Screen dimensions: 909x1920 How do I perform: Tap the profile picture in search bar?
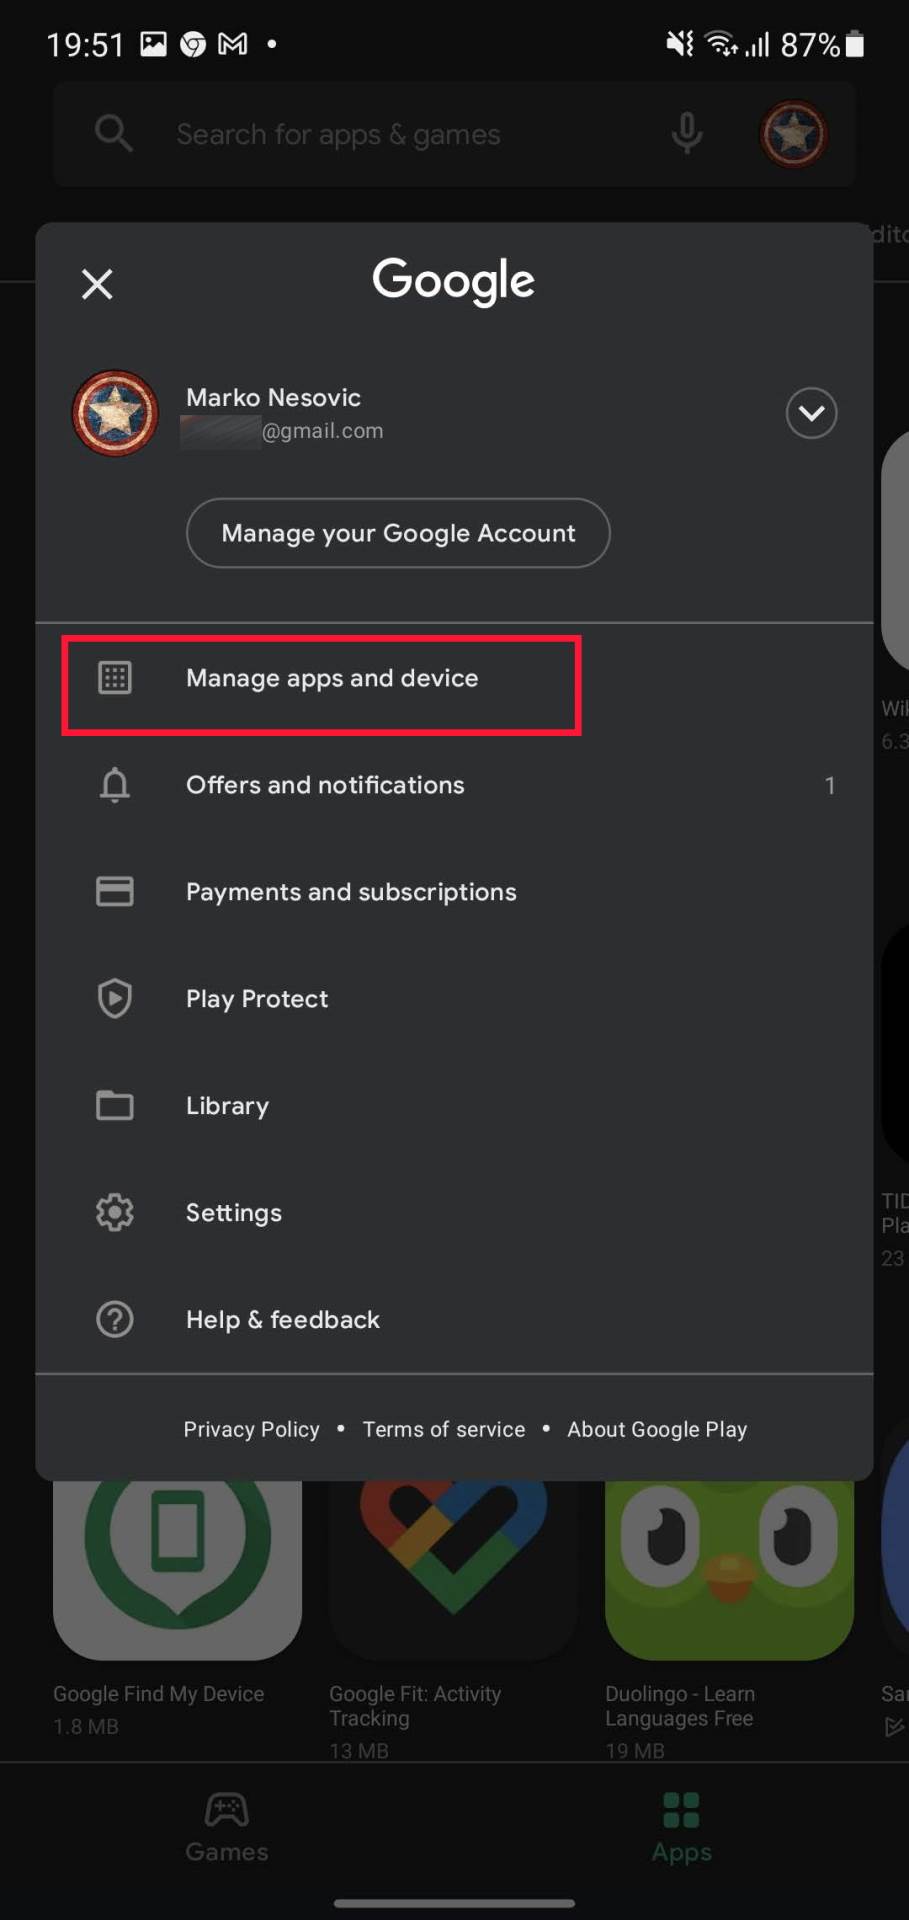(x=794, y=133)
